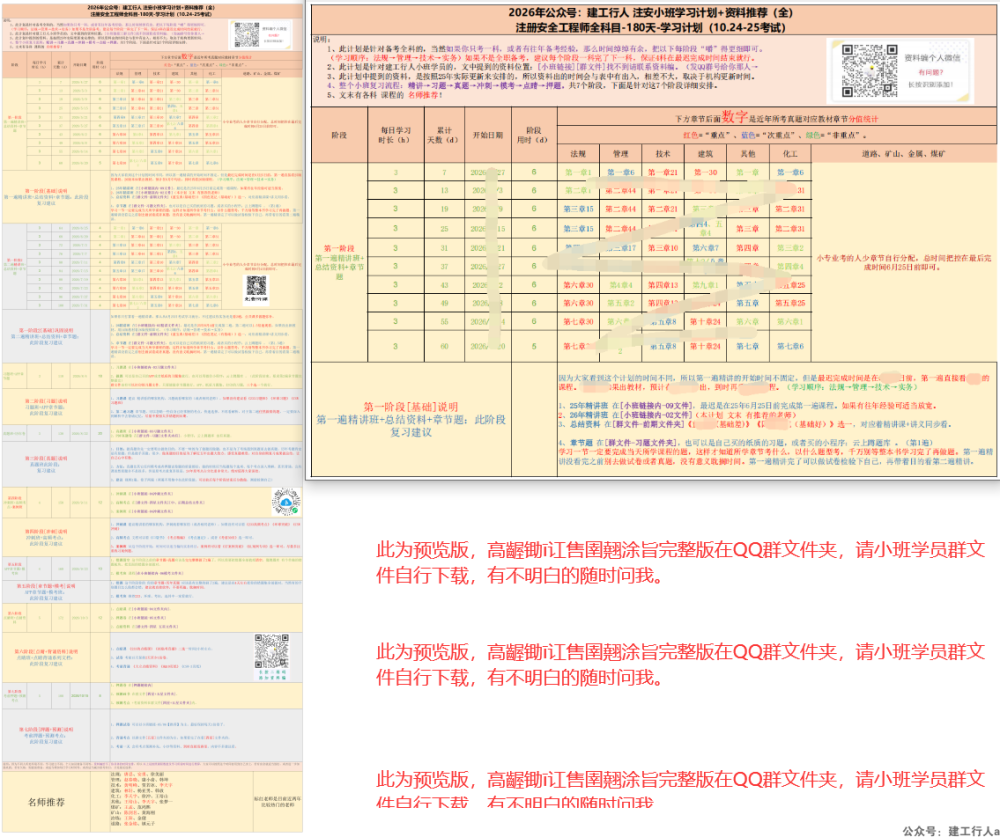Click the '资料编个人微信' label on the QR card
This screenshot has height=837, width=1000.
[932, 58]
